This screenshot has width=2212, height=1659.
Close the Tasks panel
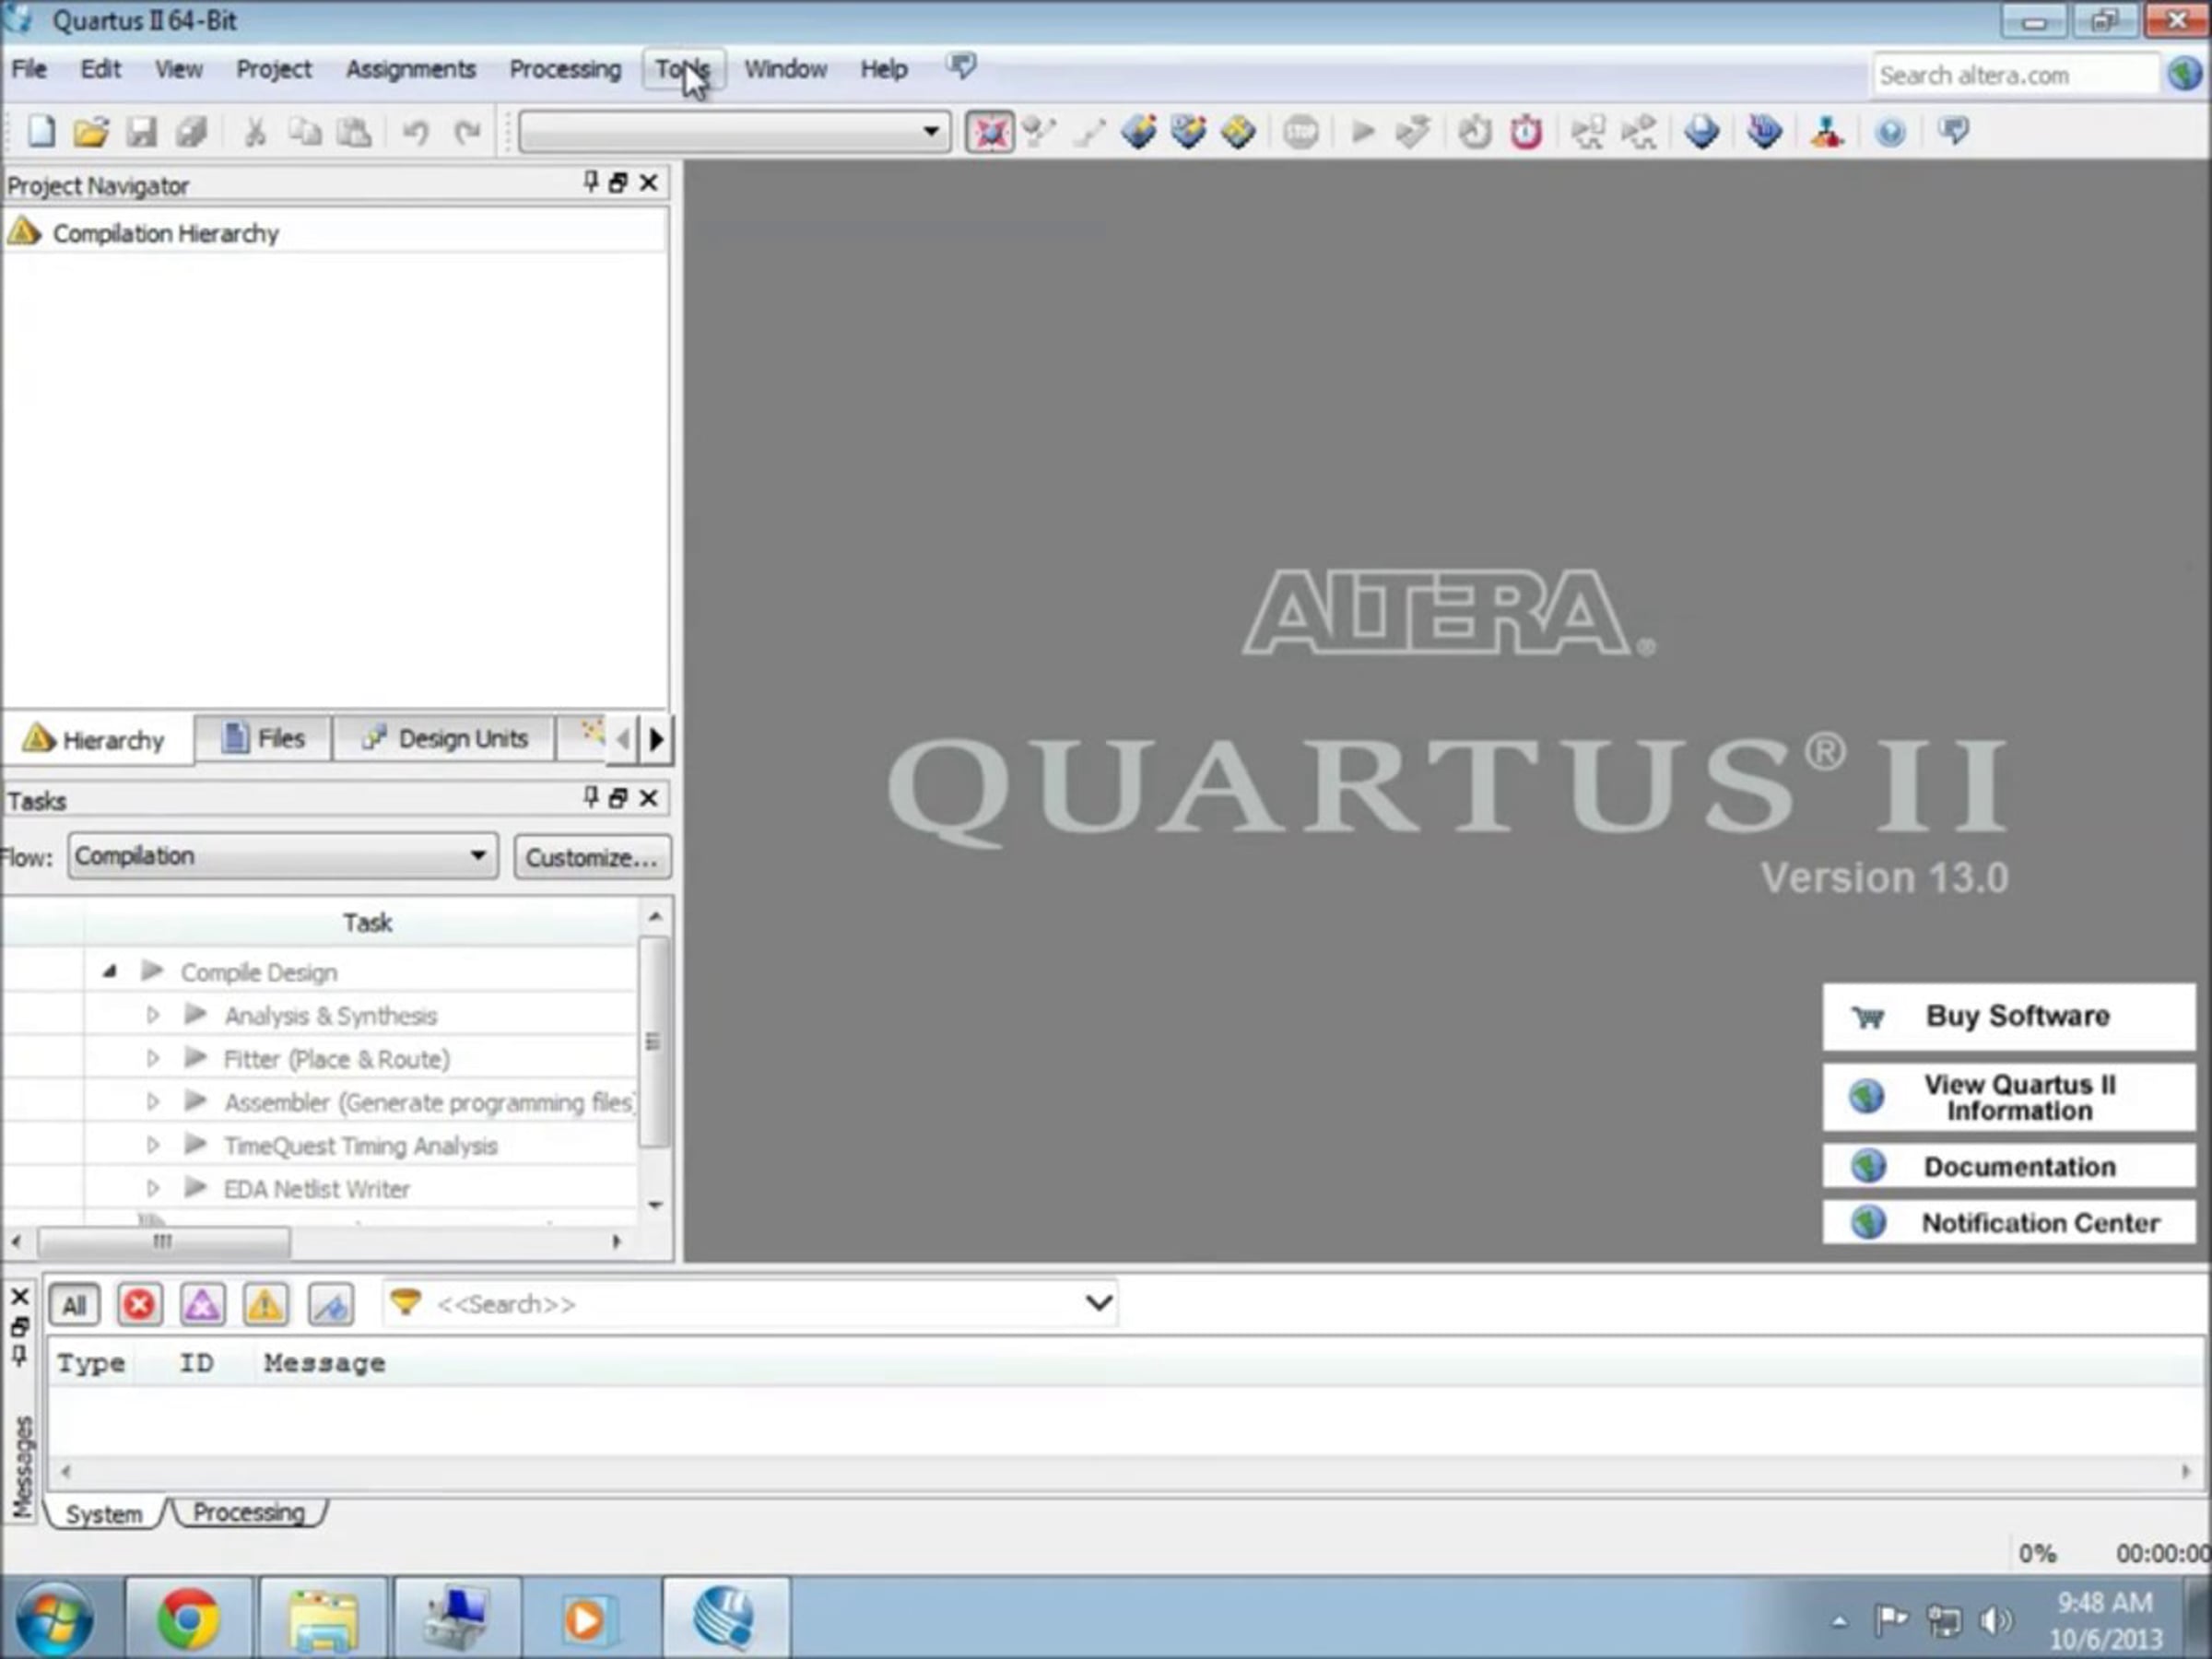[x=649, y=797]
